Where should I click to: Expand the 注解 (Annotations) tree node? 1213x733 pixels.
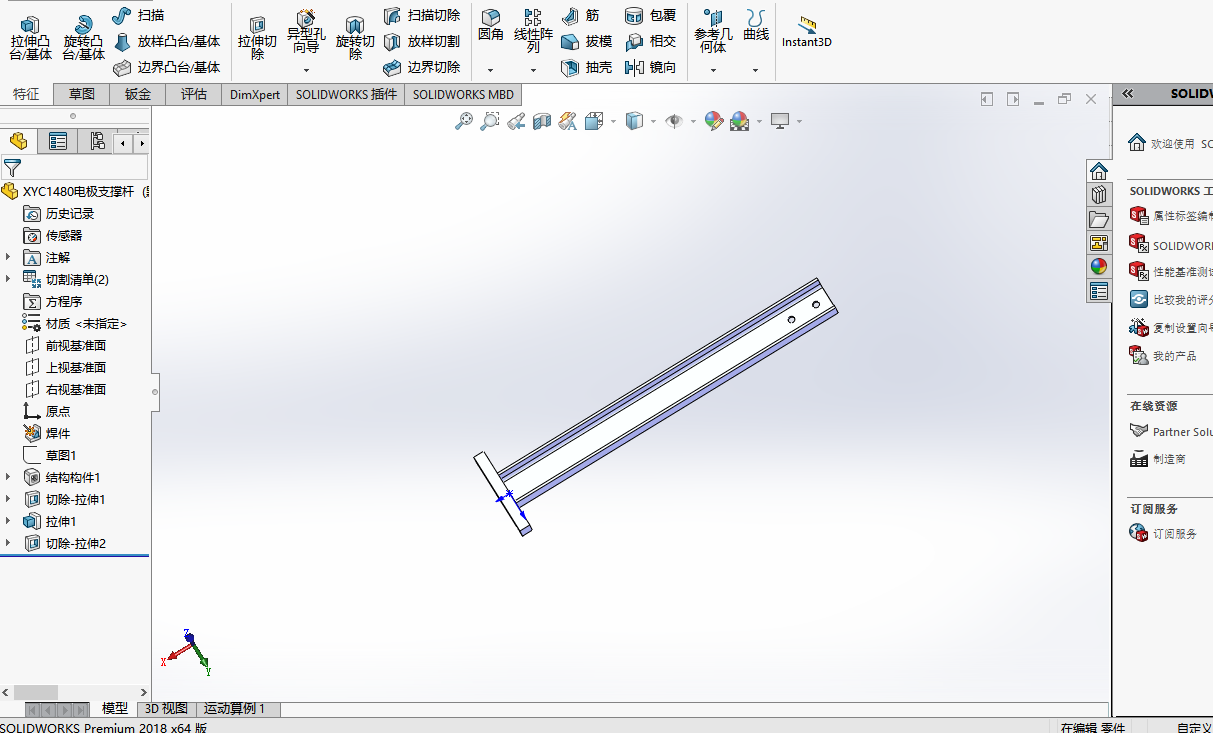[8, 257]
